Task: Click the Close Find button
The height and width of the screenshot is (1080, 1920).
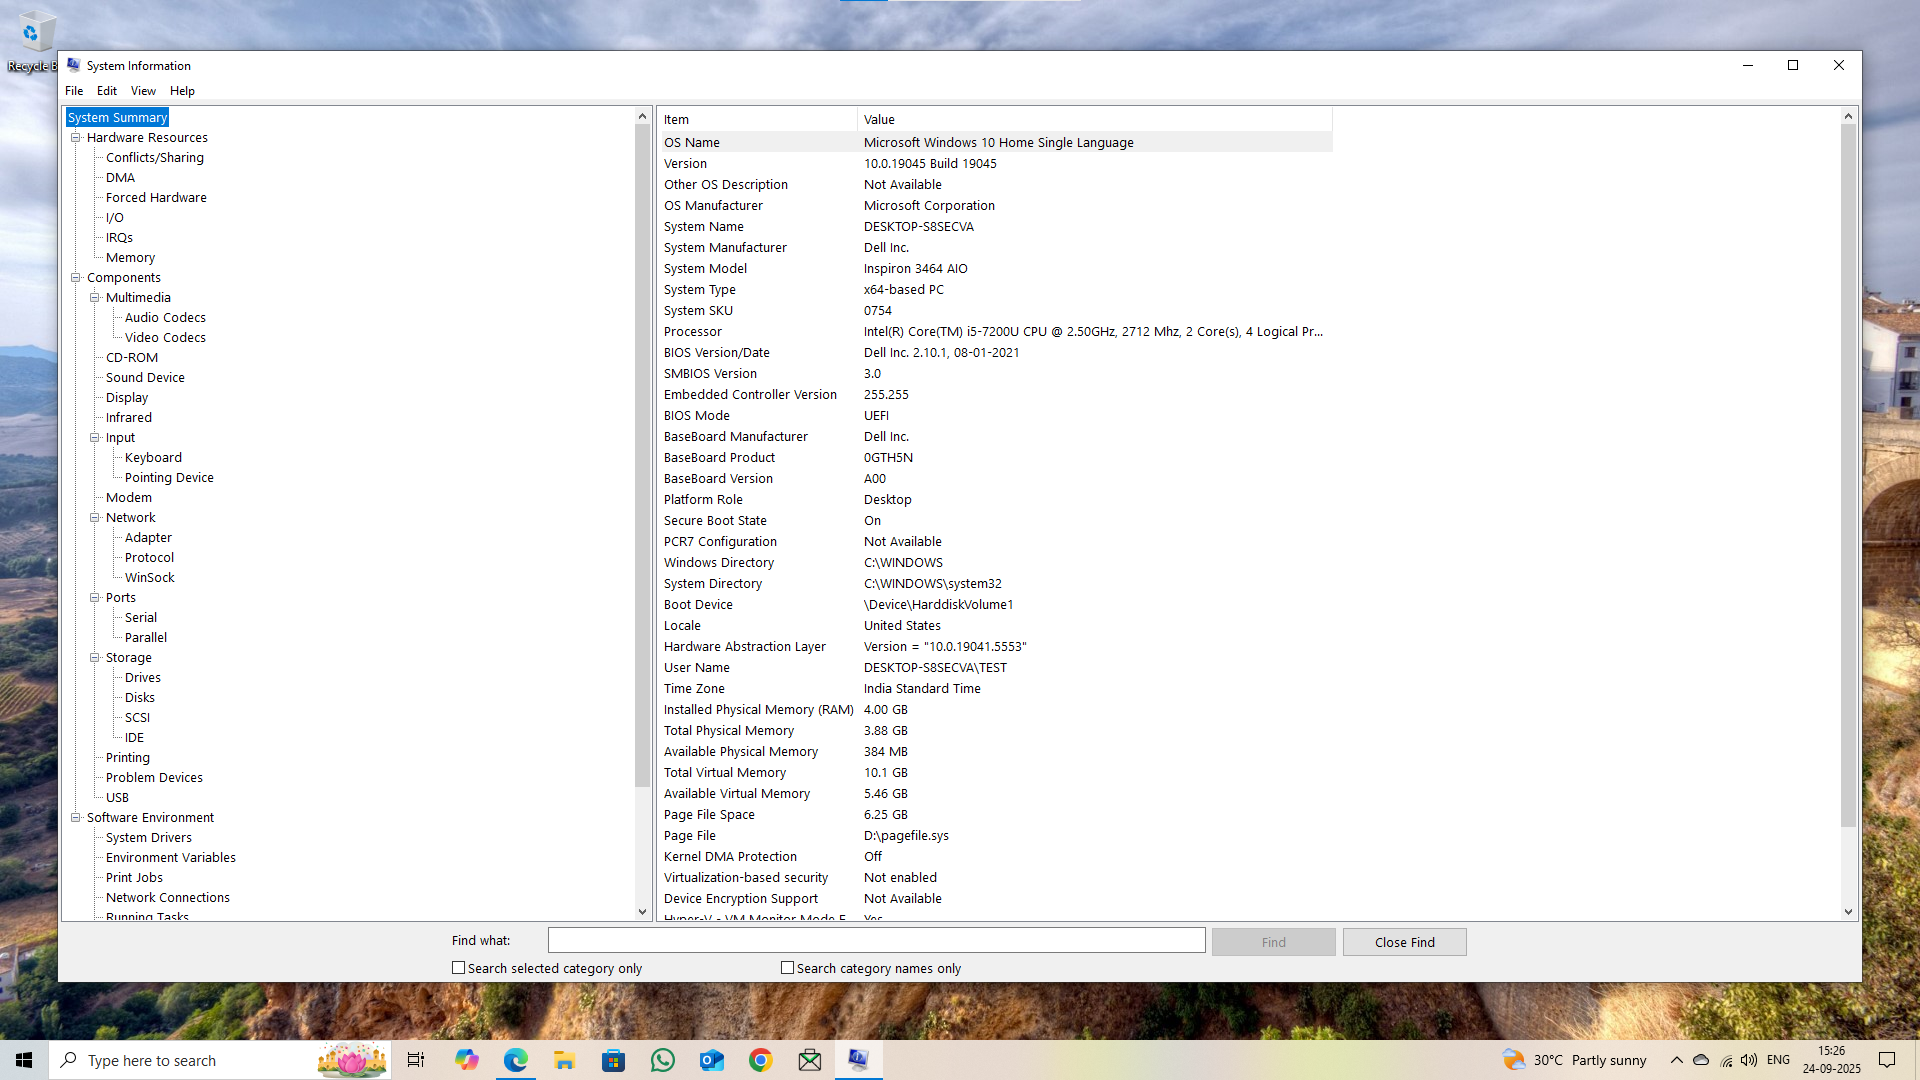Action: [x=1404, y=941]
